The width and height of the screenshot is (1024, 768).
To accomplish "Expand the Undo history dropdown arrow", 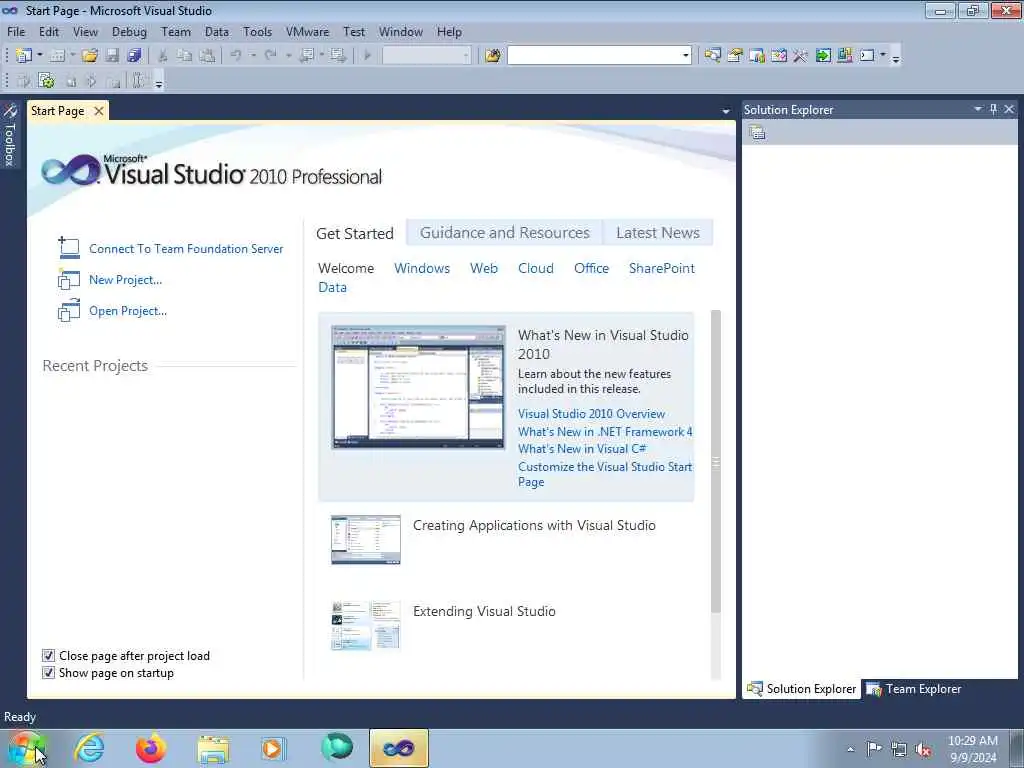I will click(253, 56).
